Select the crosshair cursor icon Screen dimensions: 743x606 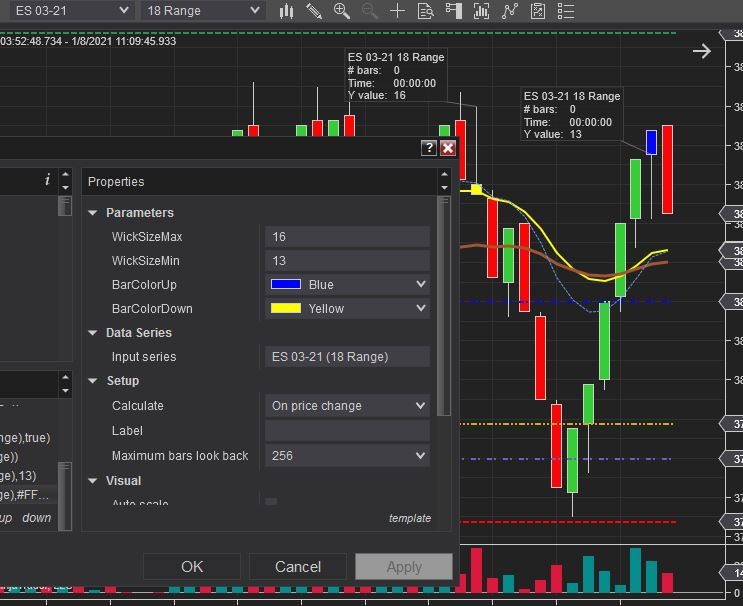[x=397, y=11]
